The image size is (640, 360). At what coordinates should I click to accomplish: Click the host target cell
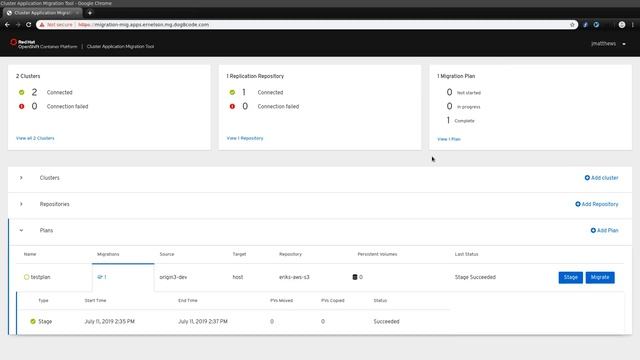coord(238,277)
